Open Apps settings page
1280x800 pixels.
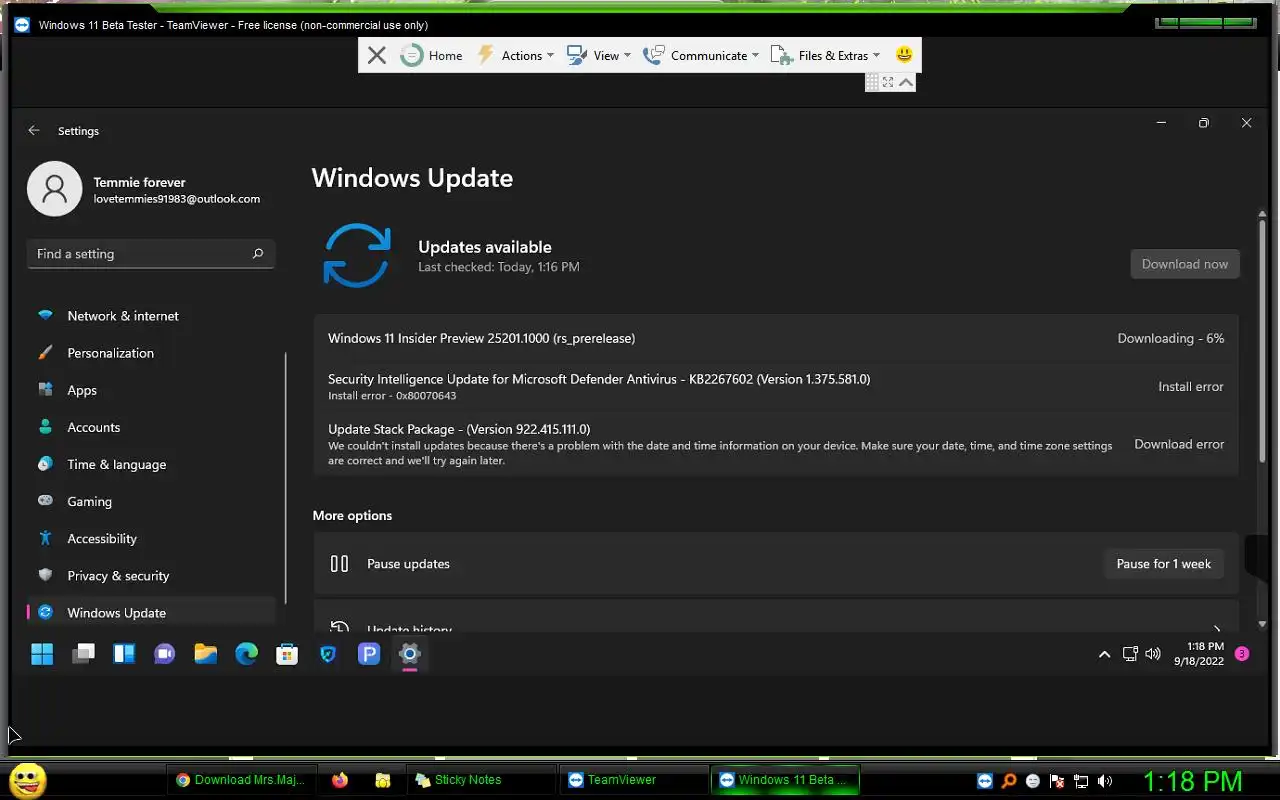tap(151, 390)
